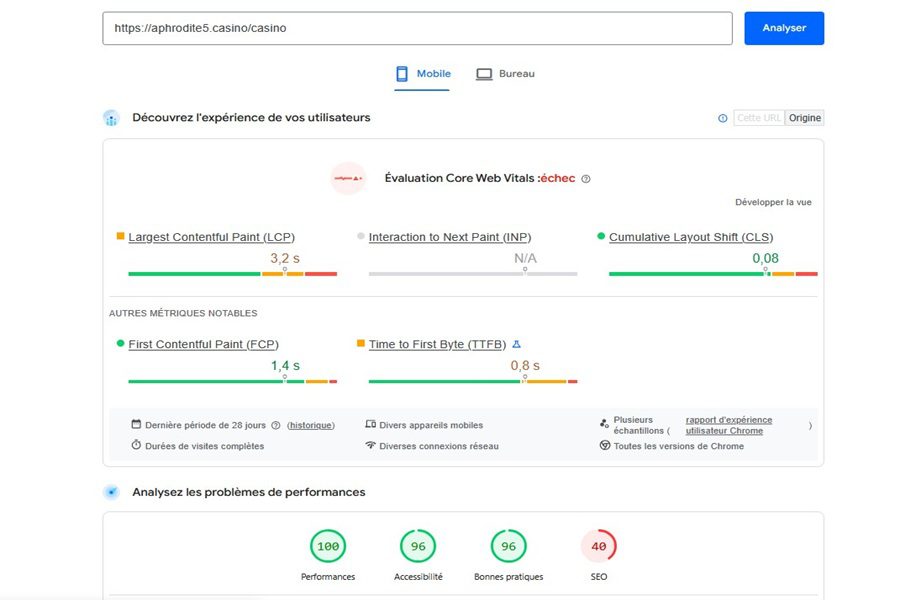Toggle to Cette URL data view
The height and width of the screenshot is (600, 900).
point(759,118)
